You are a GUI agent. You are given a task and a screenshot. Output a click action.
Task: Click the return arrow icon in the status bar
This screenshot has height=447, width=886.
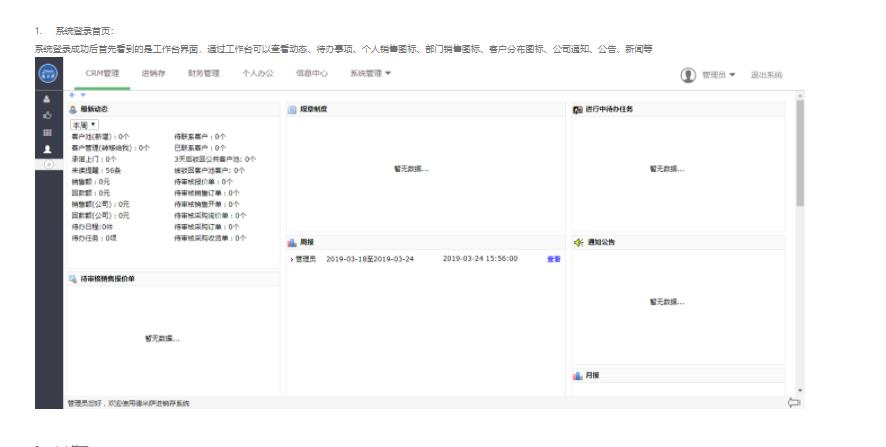pyautogui.click(x=794, y=402)
